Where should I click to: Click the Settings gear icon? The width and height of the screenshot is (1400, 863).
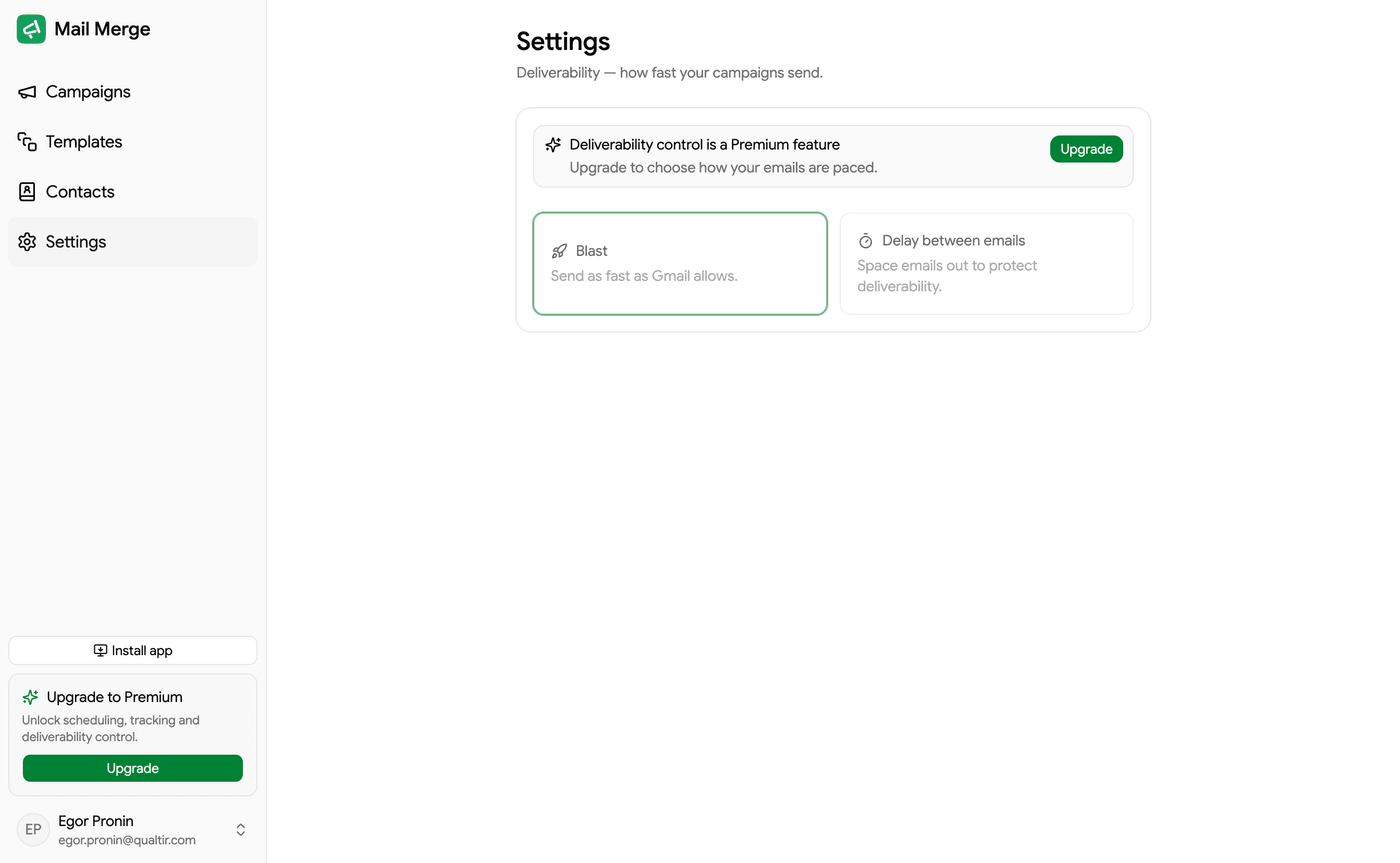point(27,242)
